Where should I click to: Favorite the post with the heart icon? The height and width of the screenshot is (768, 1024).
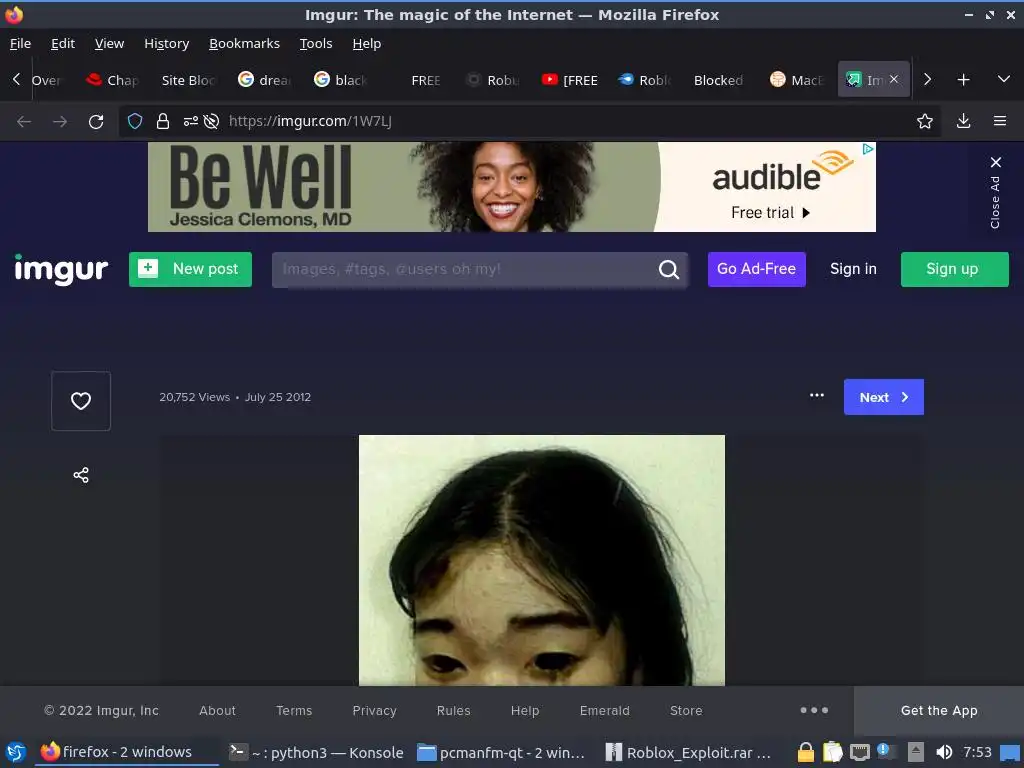pos(81,401)
